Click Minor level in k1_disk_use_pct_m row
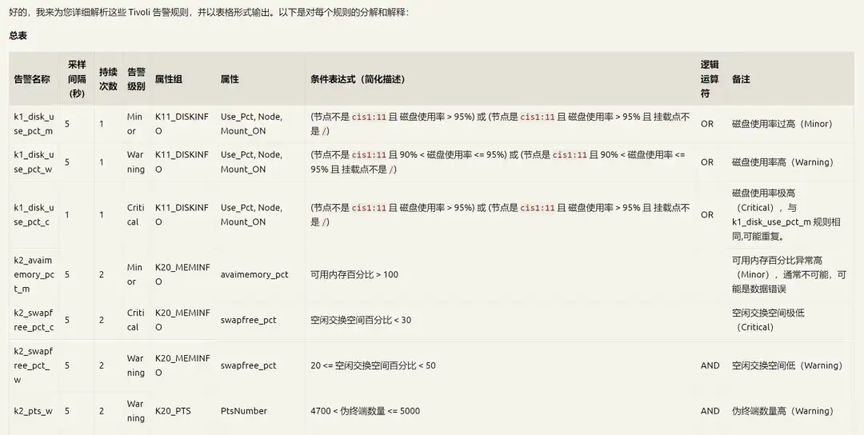Image resolution: width=864 pixels, height=435 pixels. click(136, 124)
